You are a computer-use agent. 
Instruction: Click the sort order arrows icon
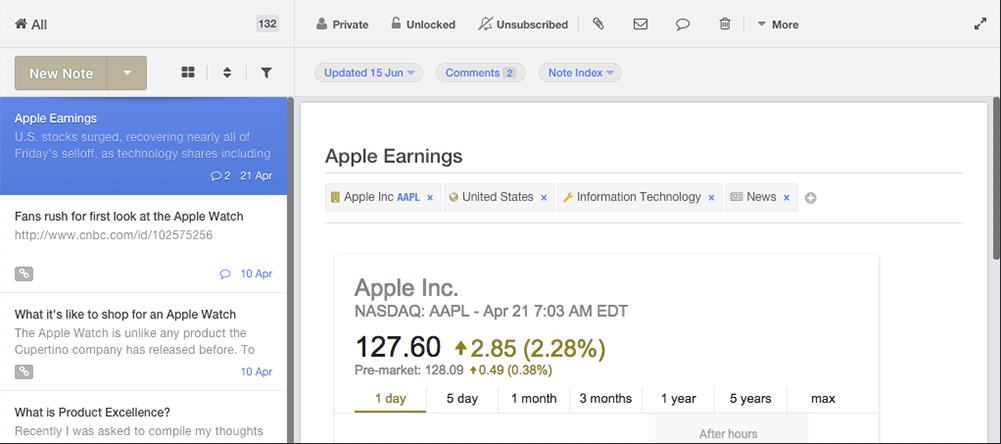[227, 73]
